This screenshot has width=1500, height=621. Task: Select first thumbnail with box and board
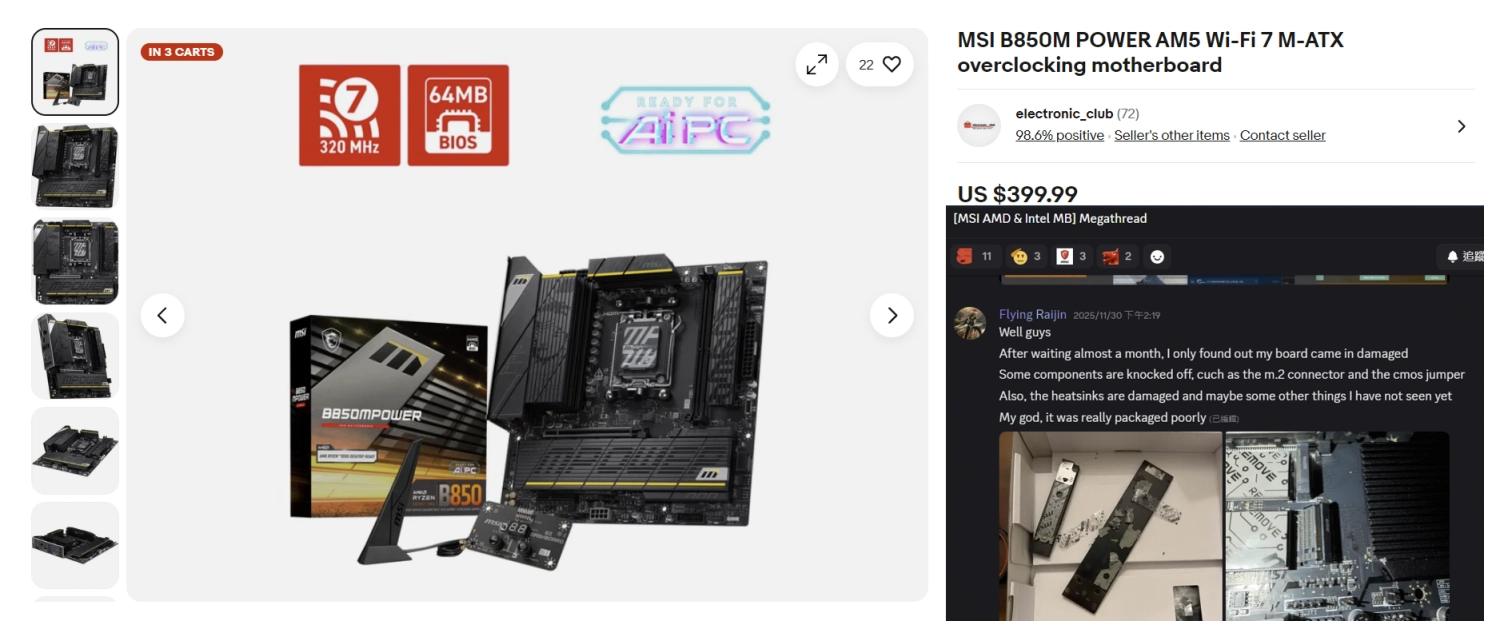click(x=75, y=72)
